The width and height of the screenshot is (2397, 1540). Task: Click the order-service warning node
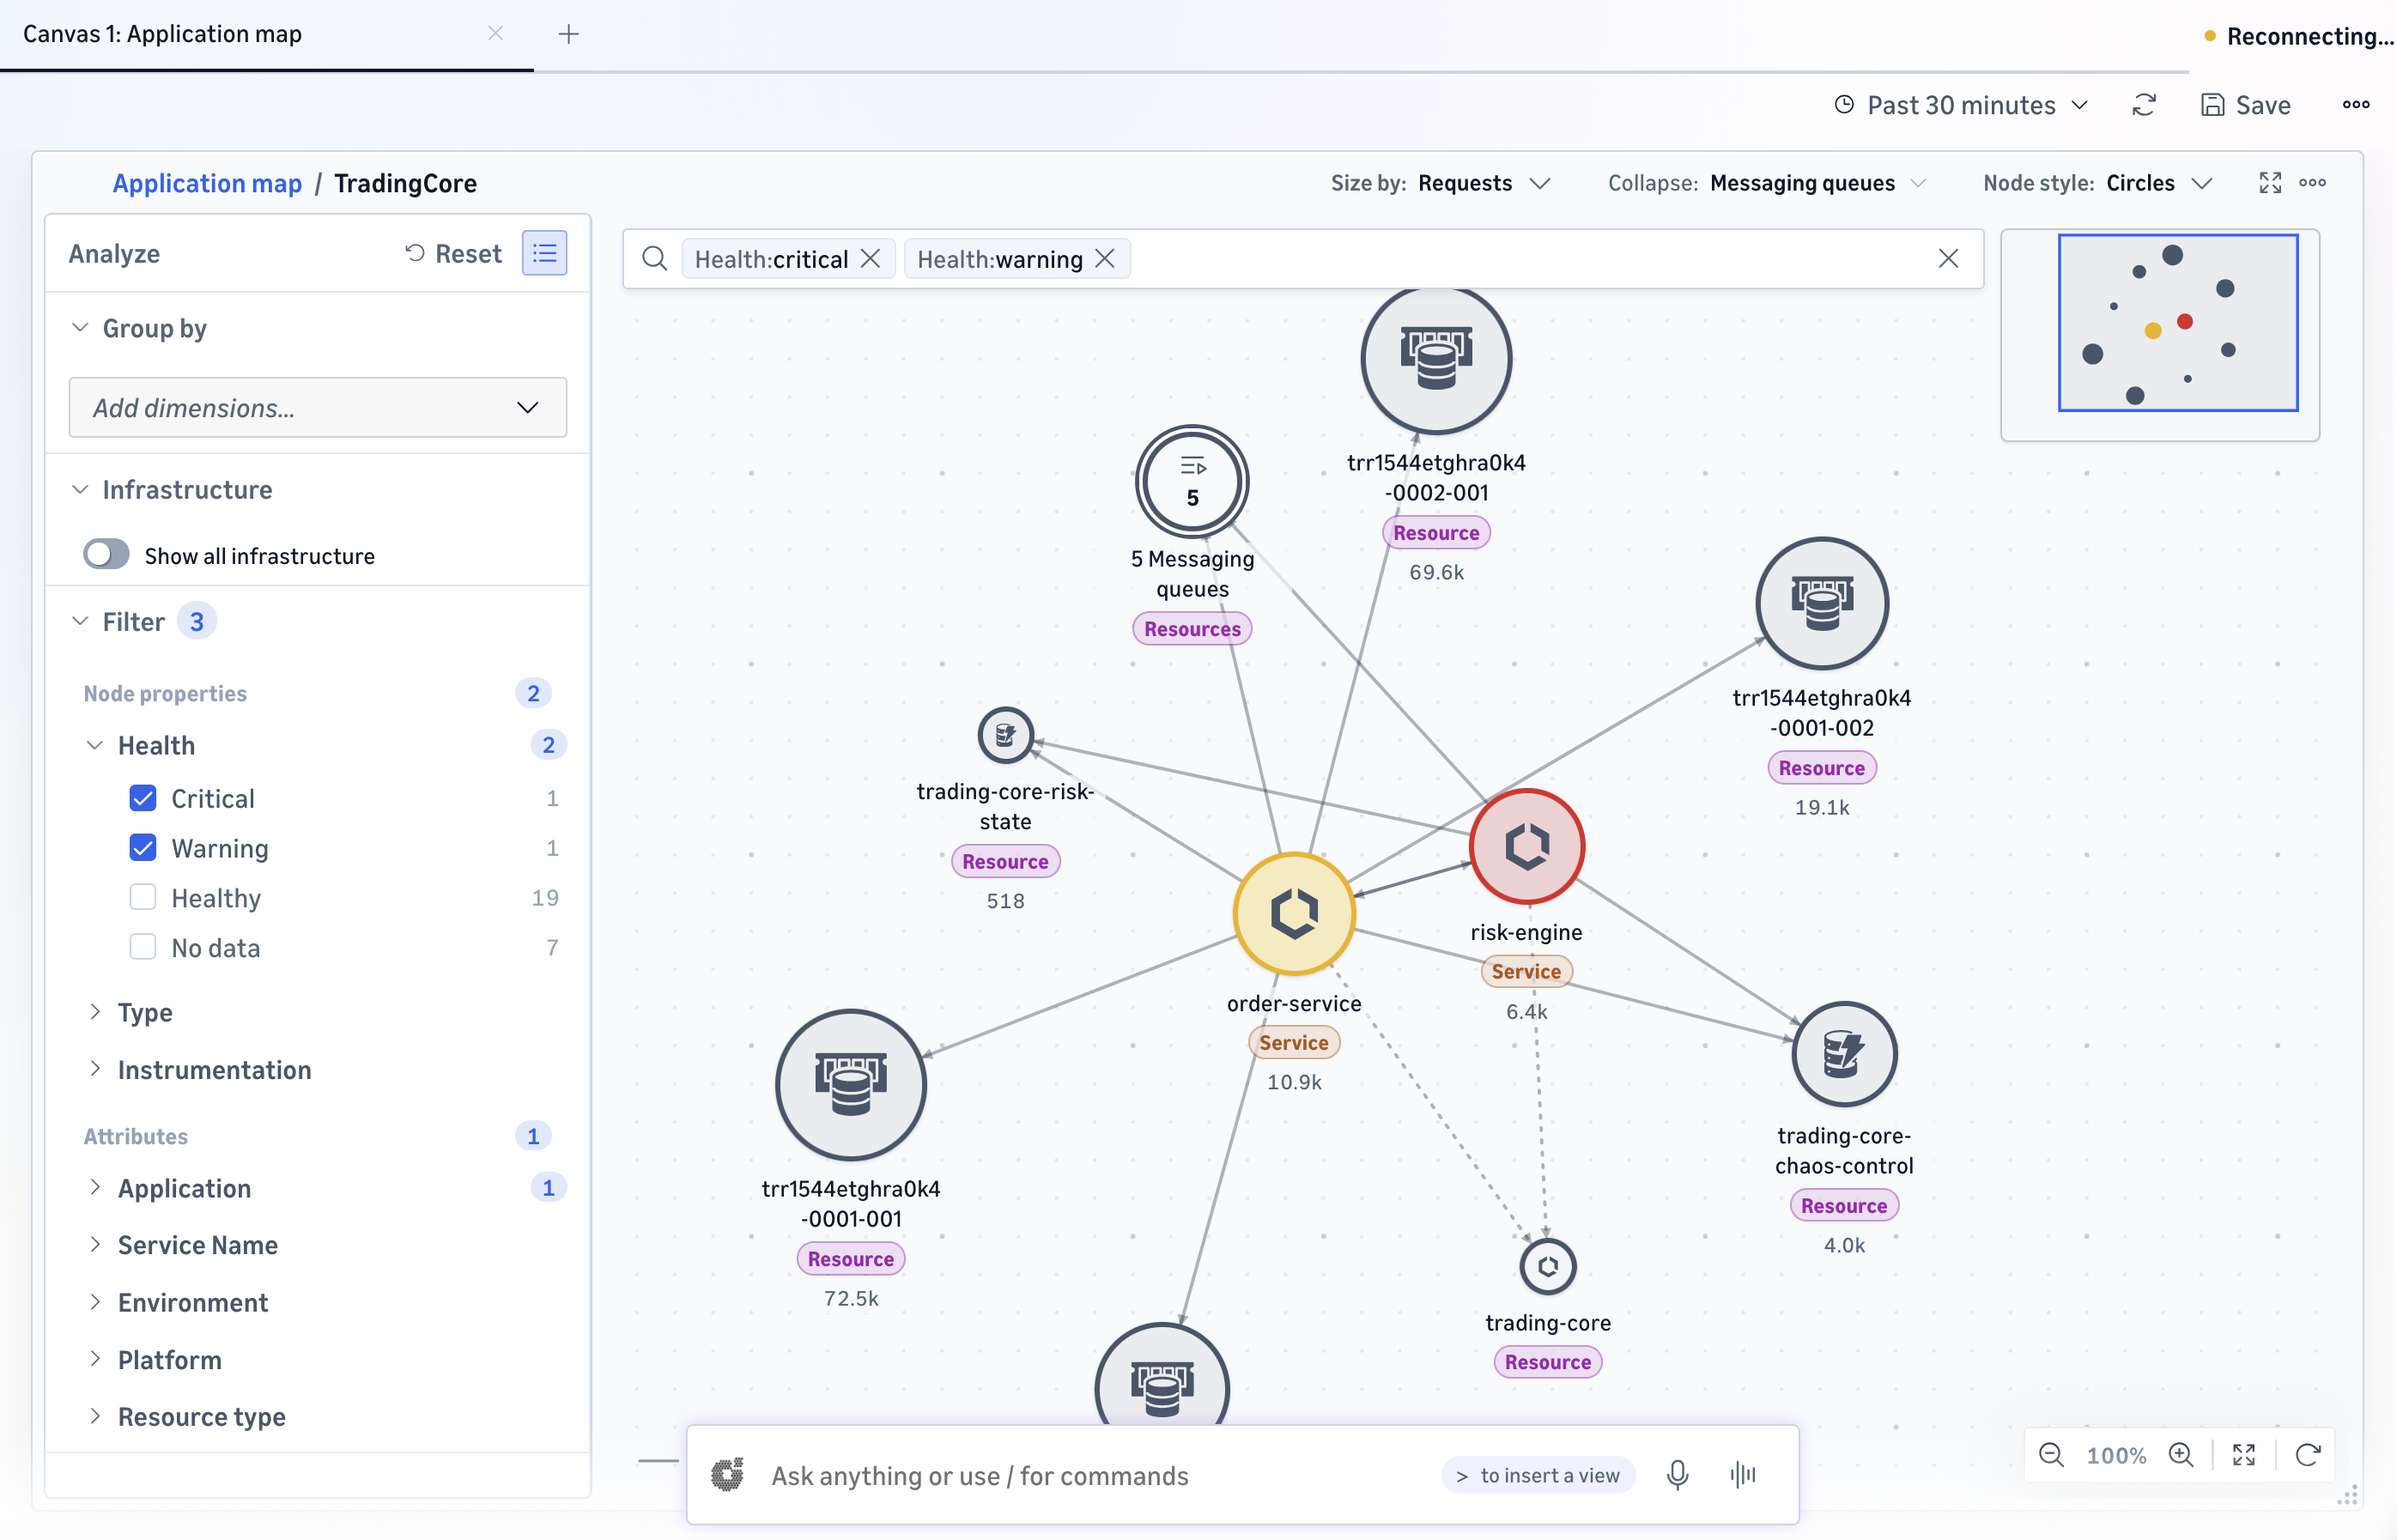[x=1294, y=913]
